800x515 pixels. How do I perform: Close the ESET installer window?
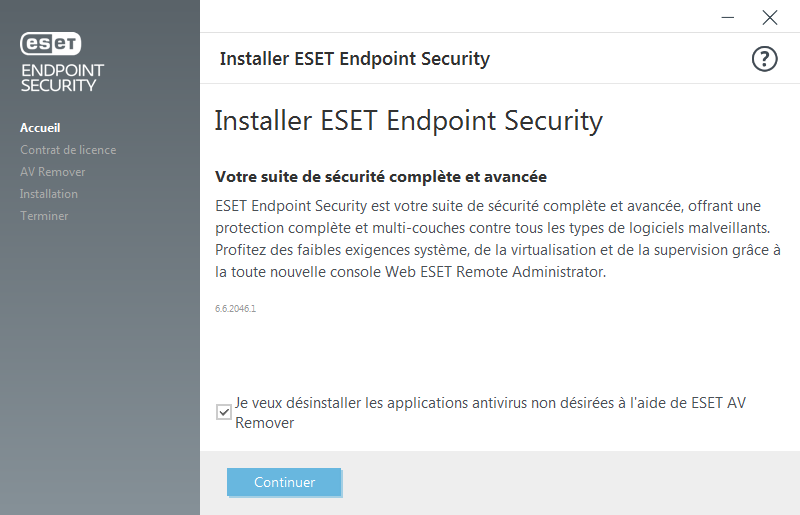[769, 17]
